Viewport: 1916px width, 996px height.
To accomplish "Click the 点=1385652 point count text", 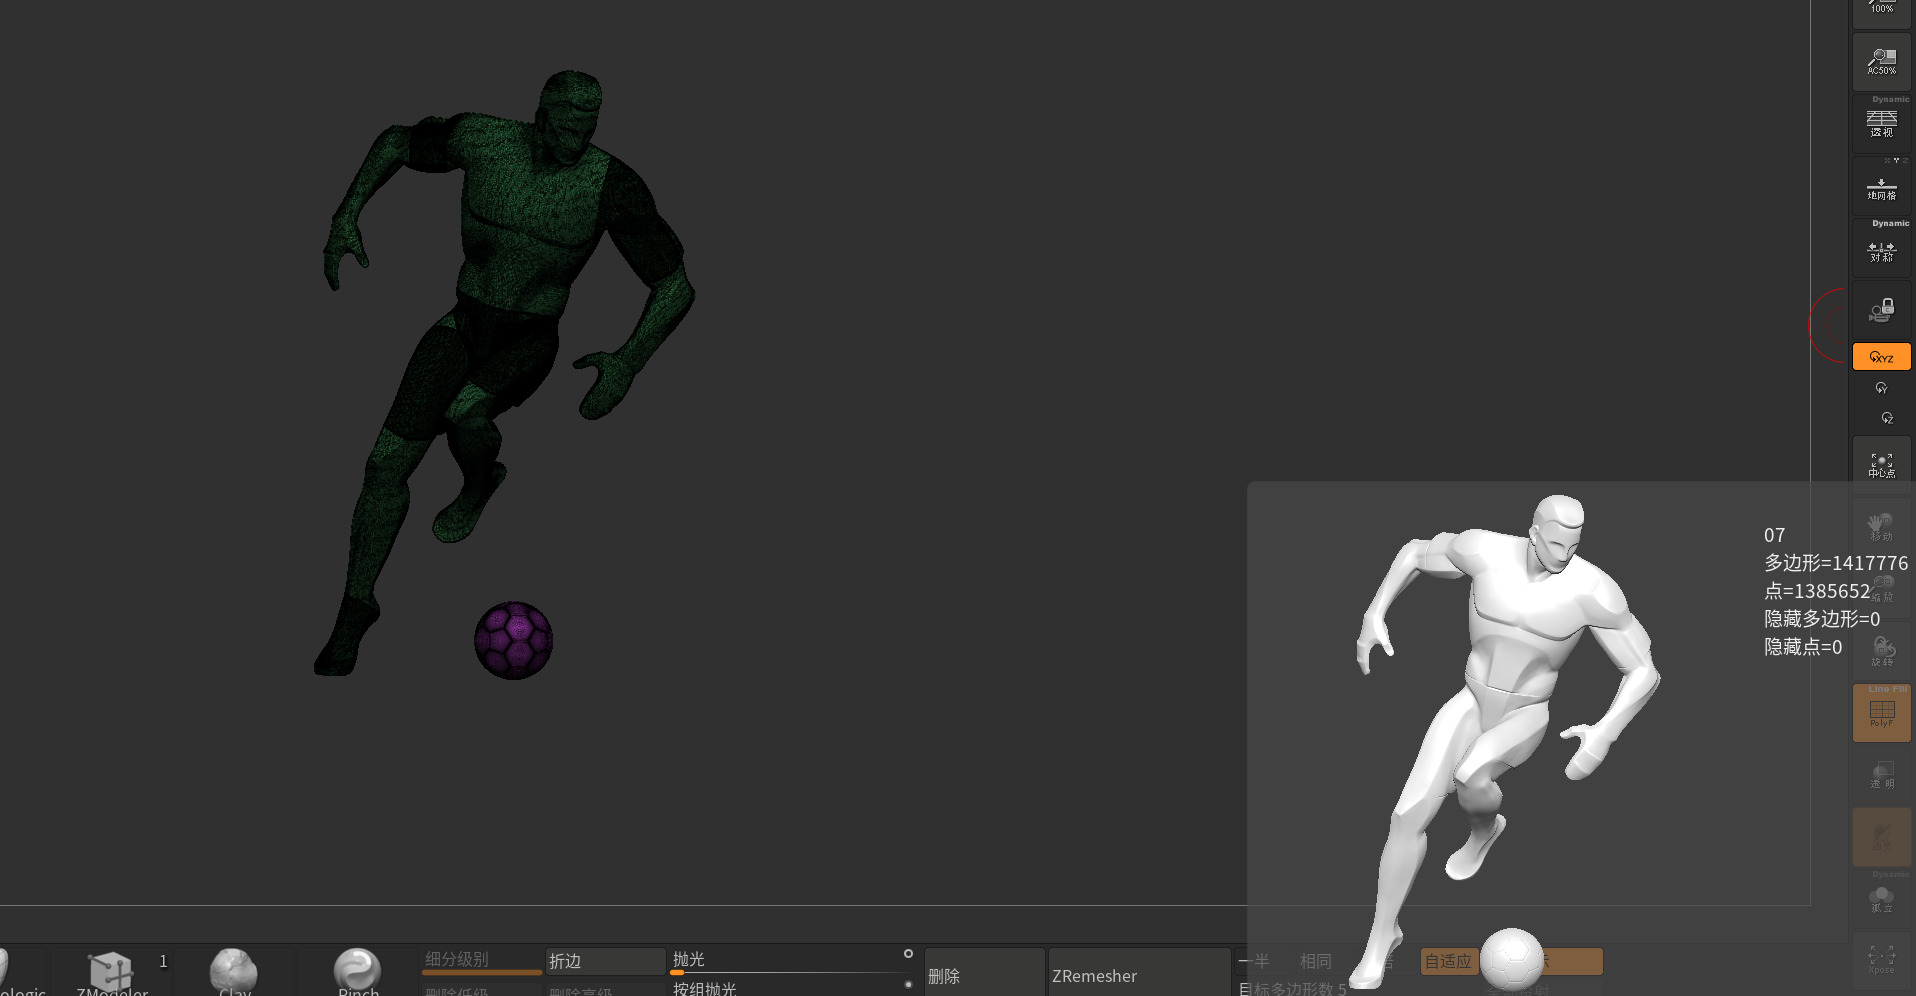I will click(x=1817, y=591).
